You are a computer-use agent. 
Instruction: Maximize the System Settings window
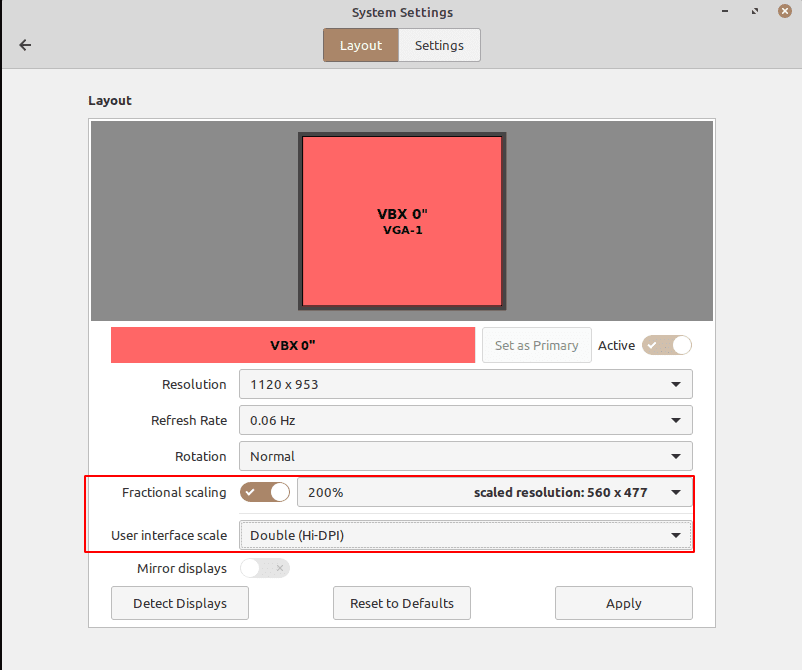tap(755, 11)
